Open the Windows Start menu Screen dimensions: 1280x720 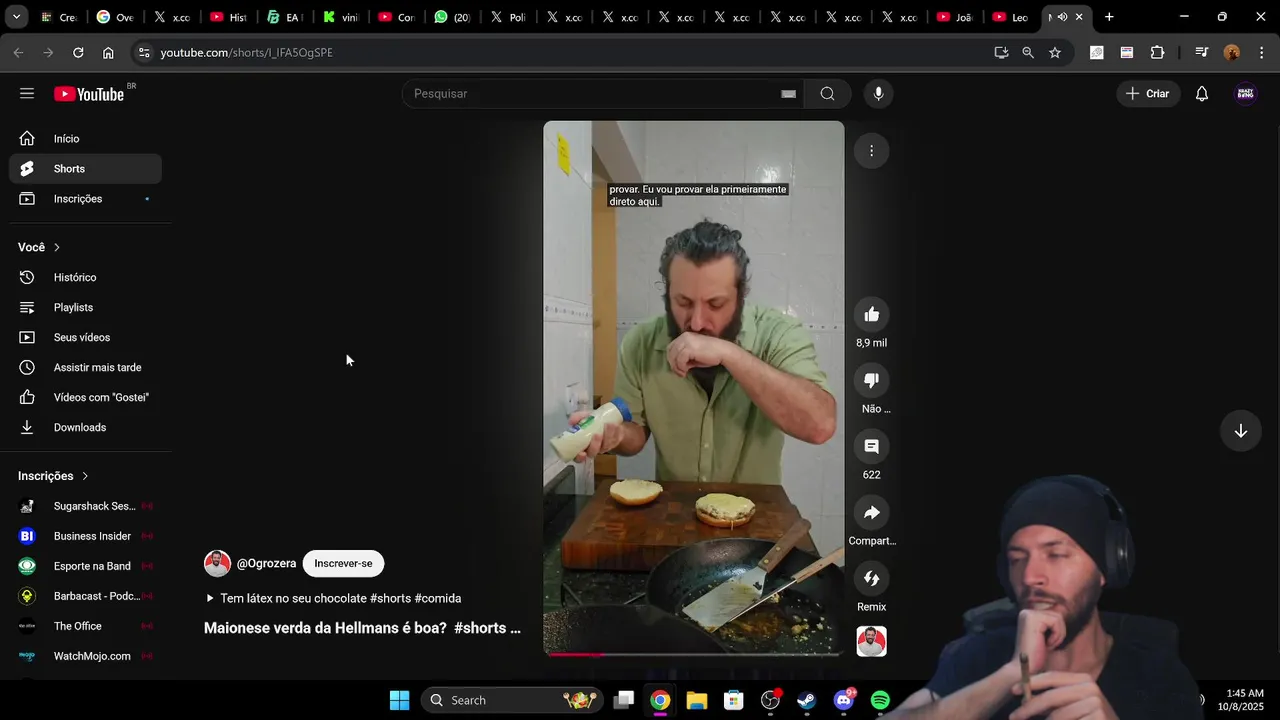tap(399, 700)
